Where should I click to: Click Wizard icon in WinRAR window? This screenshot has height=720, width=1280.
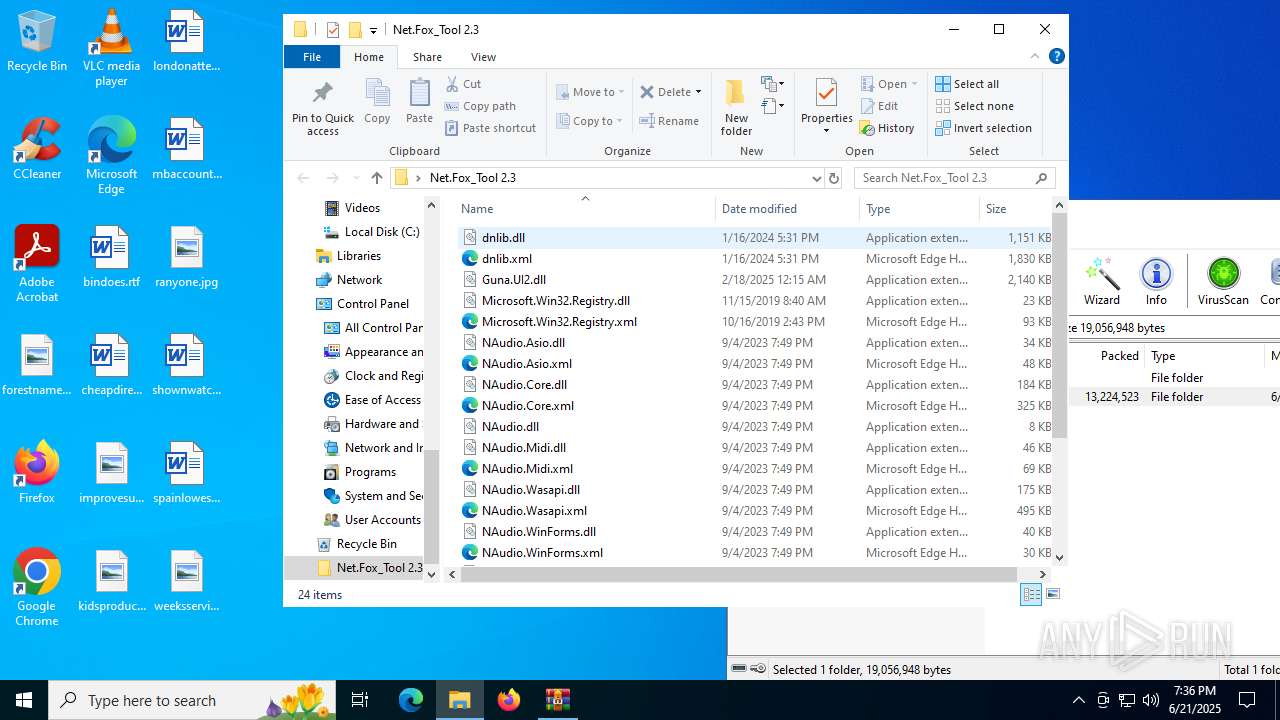point(1102,281)
